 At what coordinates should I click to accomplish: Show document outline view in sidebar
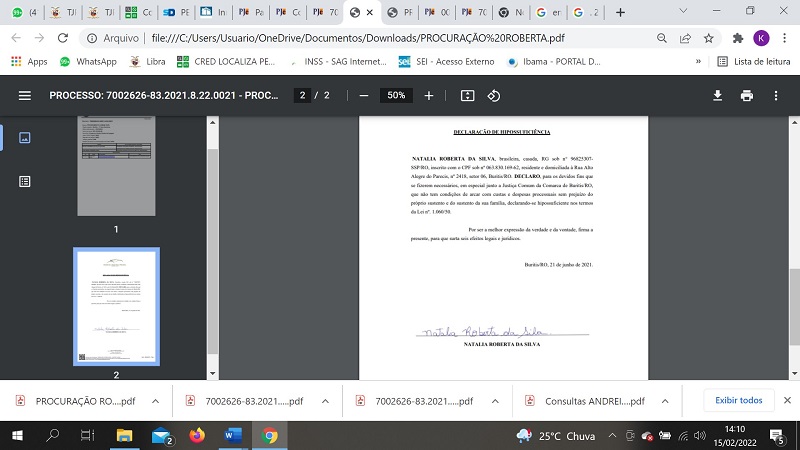pyautogui.click(x=25, y=181)
